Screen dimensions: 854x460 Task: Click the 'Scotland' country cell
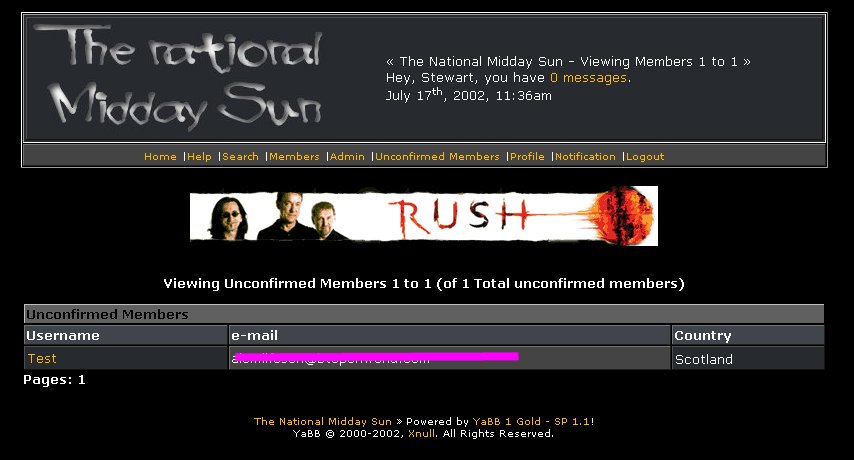(x=748, y=358)
